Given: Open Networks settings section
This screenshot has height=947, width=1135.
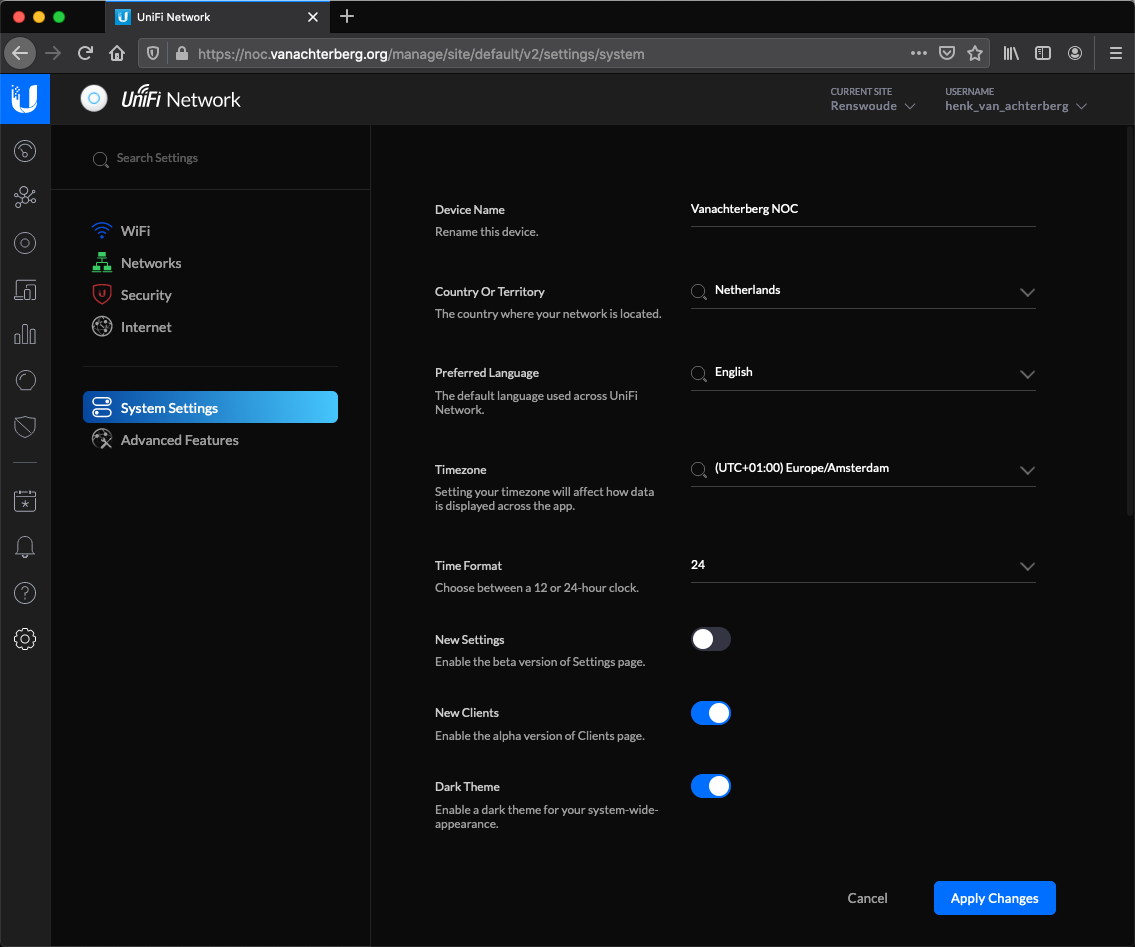Looking at the screenshot, I should pos(137,263).
